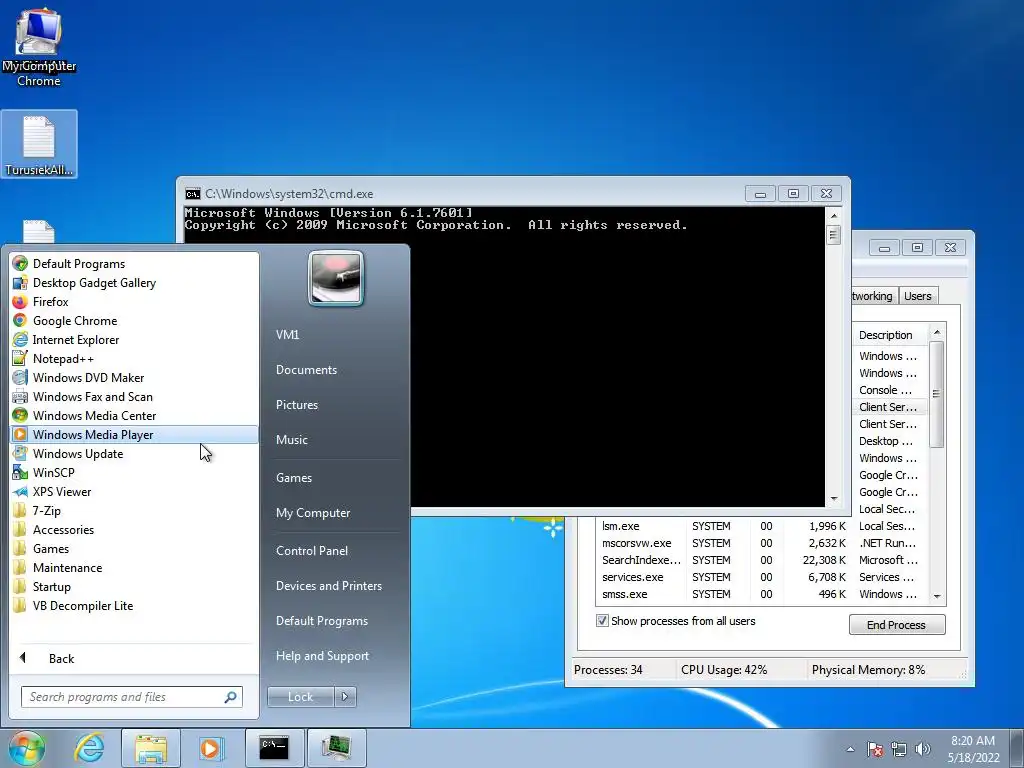Open My Computer from the Start menu
Viewport: 1024px width, 768px height.
point(313,513)
